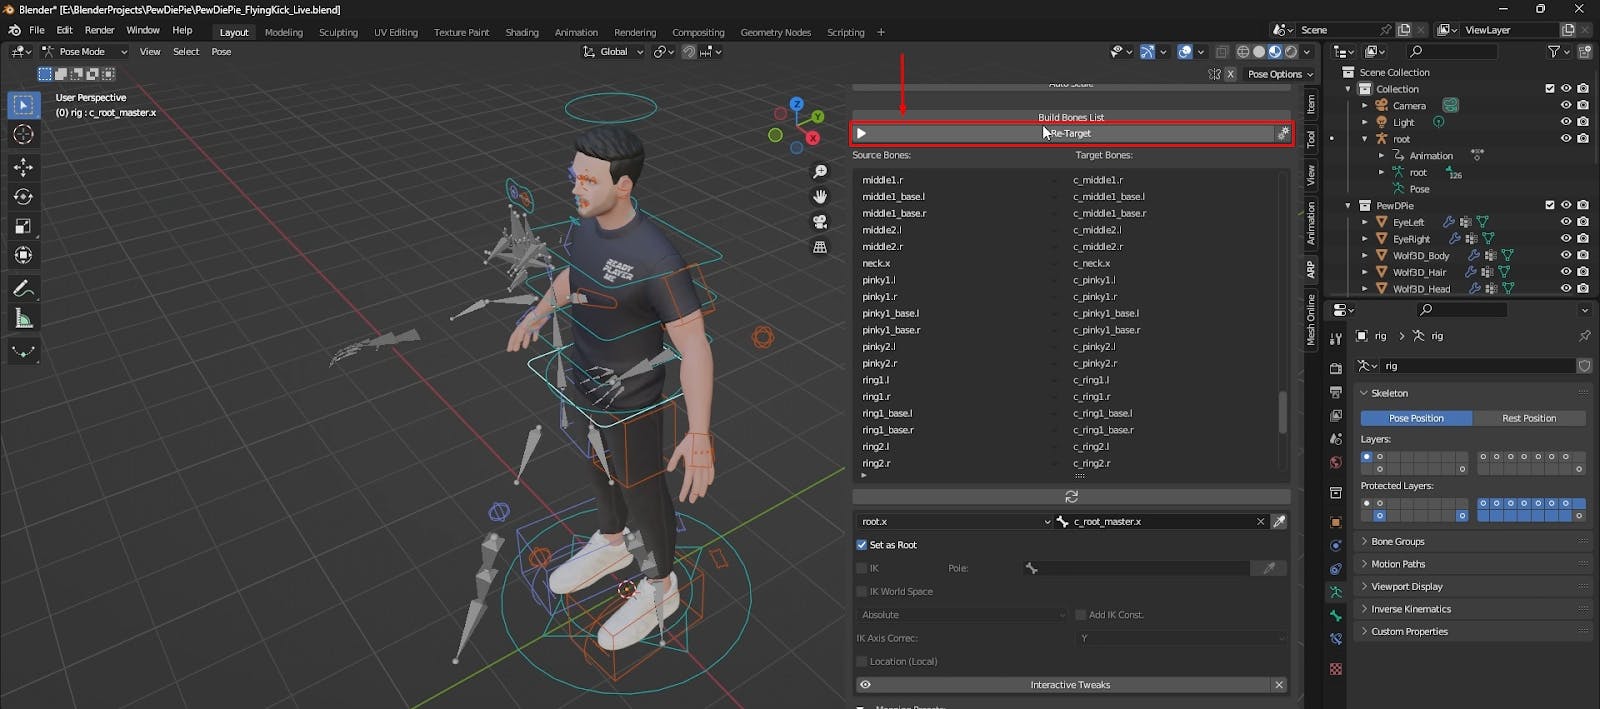Expand the Inverse Kinematics section
The width and height of the screenshot is (1600, 709).
(1410, 609)
